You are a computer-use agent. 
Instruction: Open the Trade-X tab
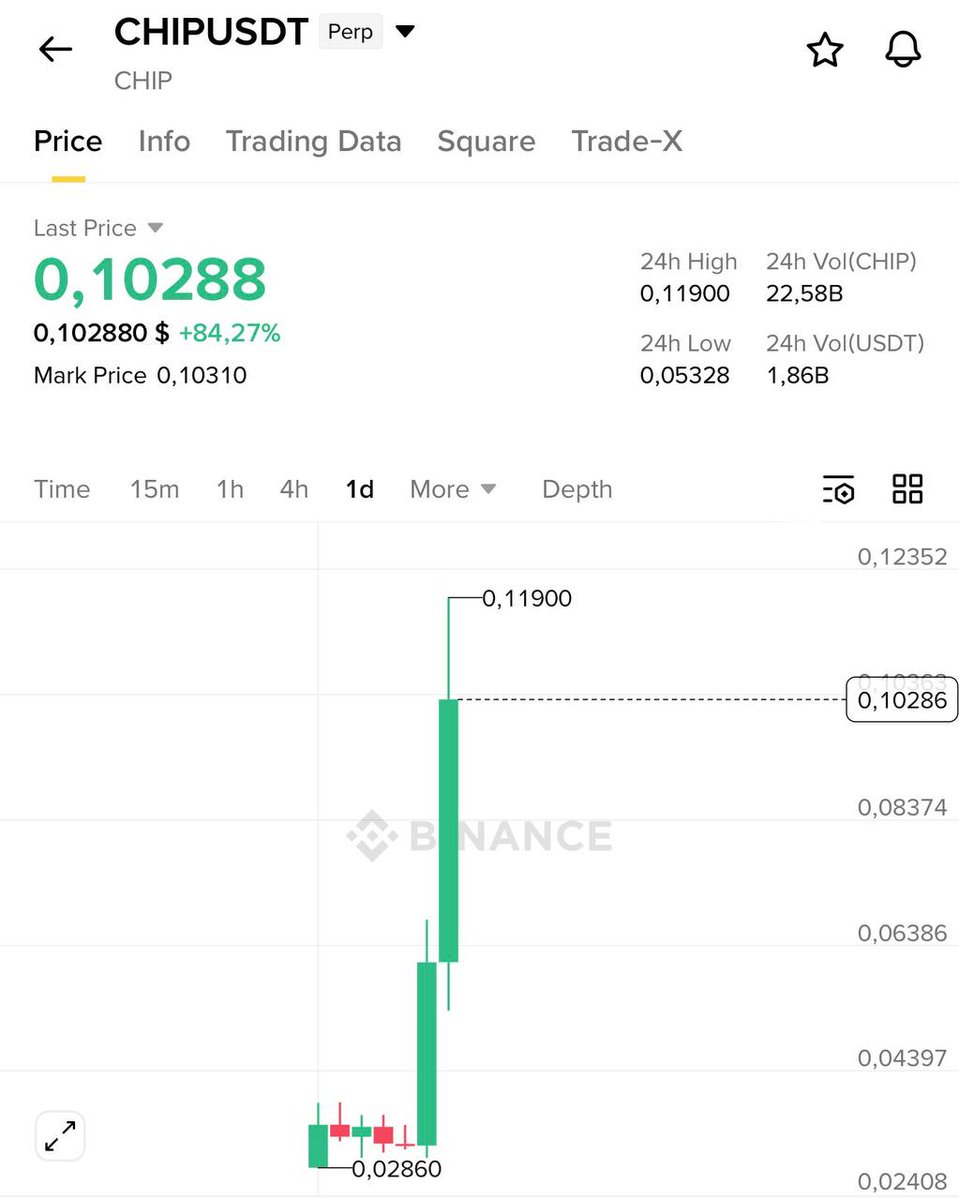626,142
